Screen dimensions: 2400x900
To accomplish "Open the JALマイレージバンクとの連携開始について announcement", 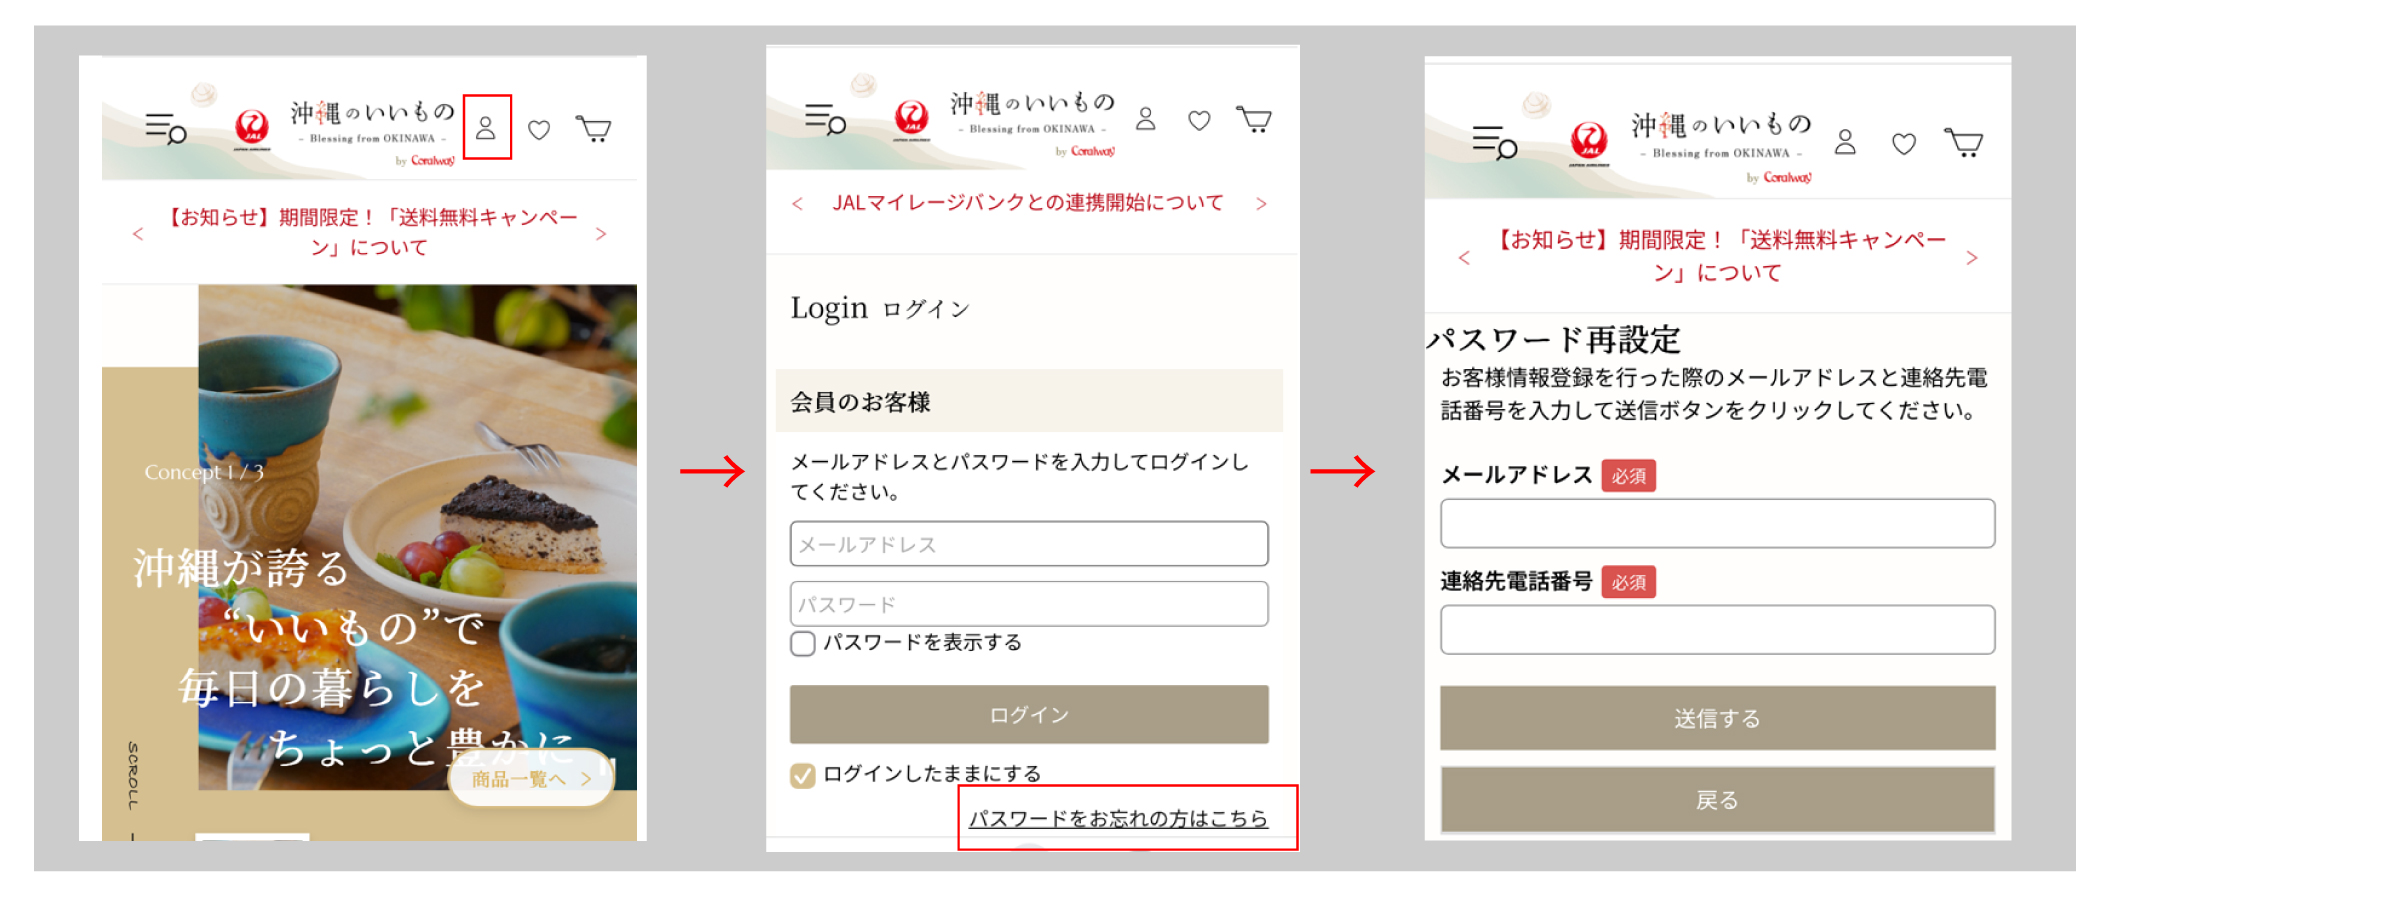I will pos(1028,203).
